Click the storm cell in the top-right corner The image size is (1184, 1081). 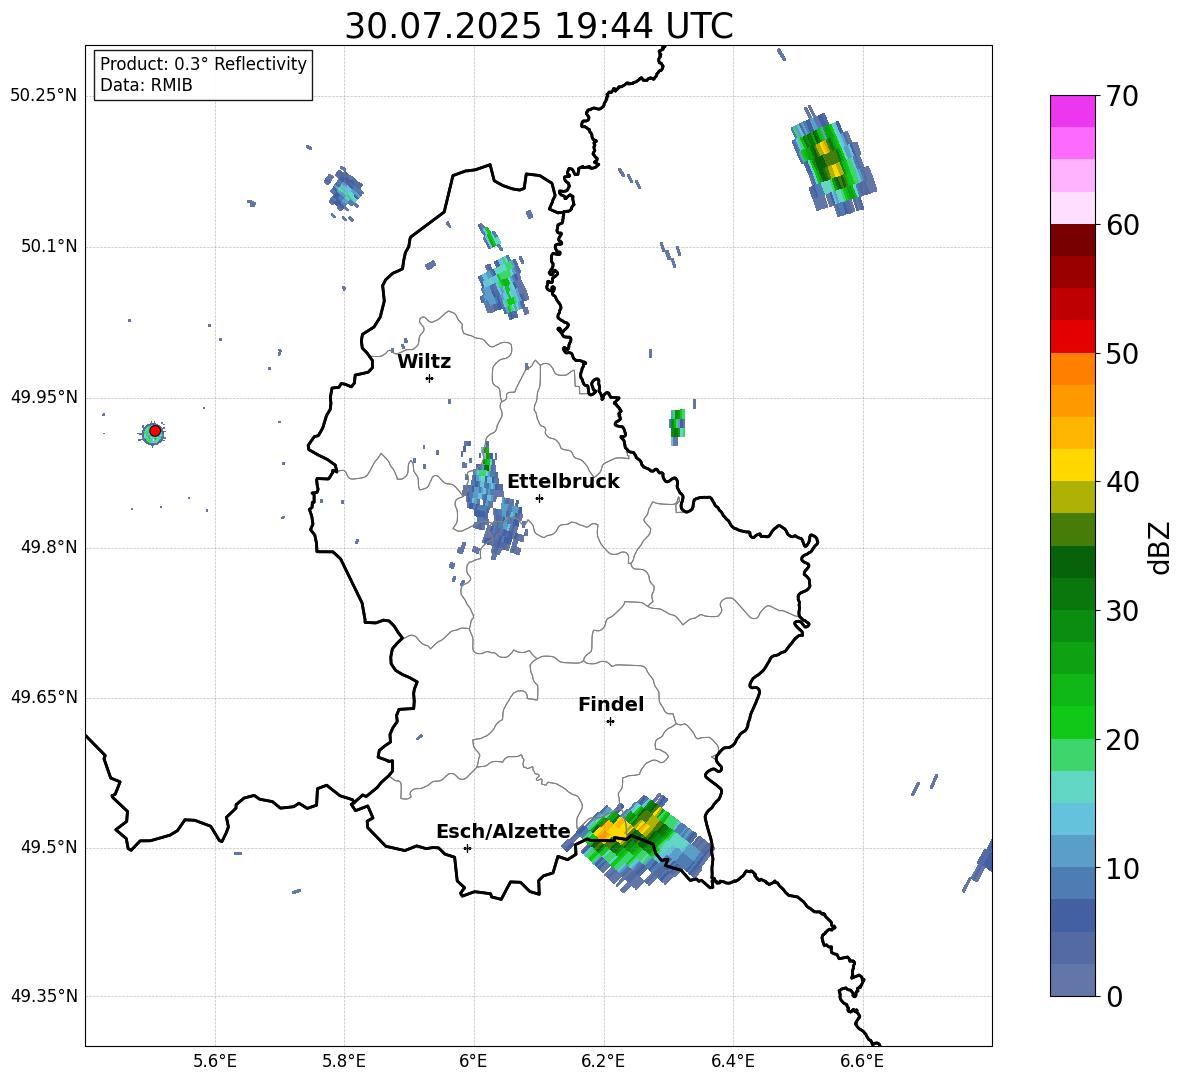point(832,161)
